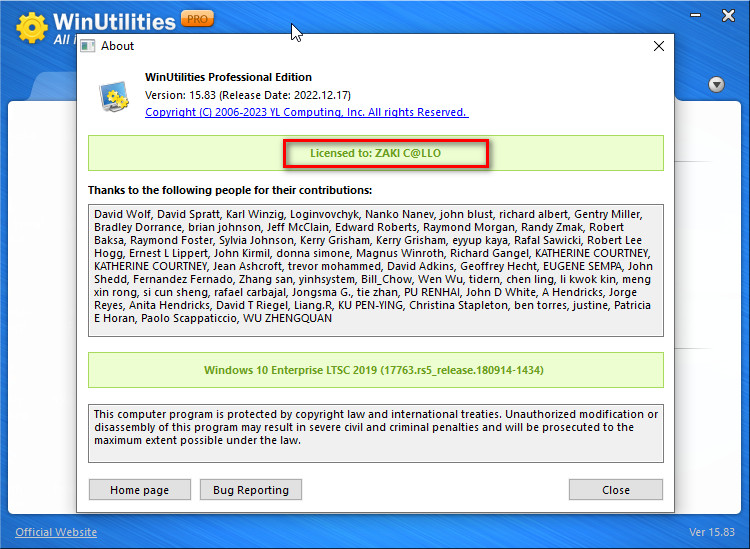The height and width of the screenshot is (549, 750).
Task: Click the copyright law notice text box
Action: click(x=375, y=433)
